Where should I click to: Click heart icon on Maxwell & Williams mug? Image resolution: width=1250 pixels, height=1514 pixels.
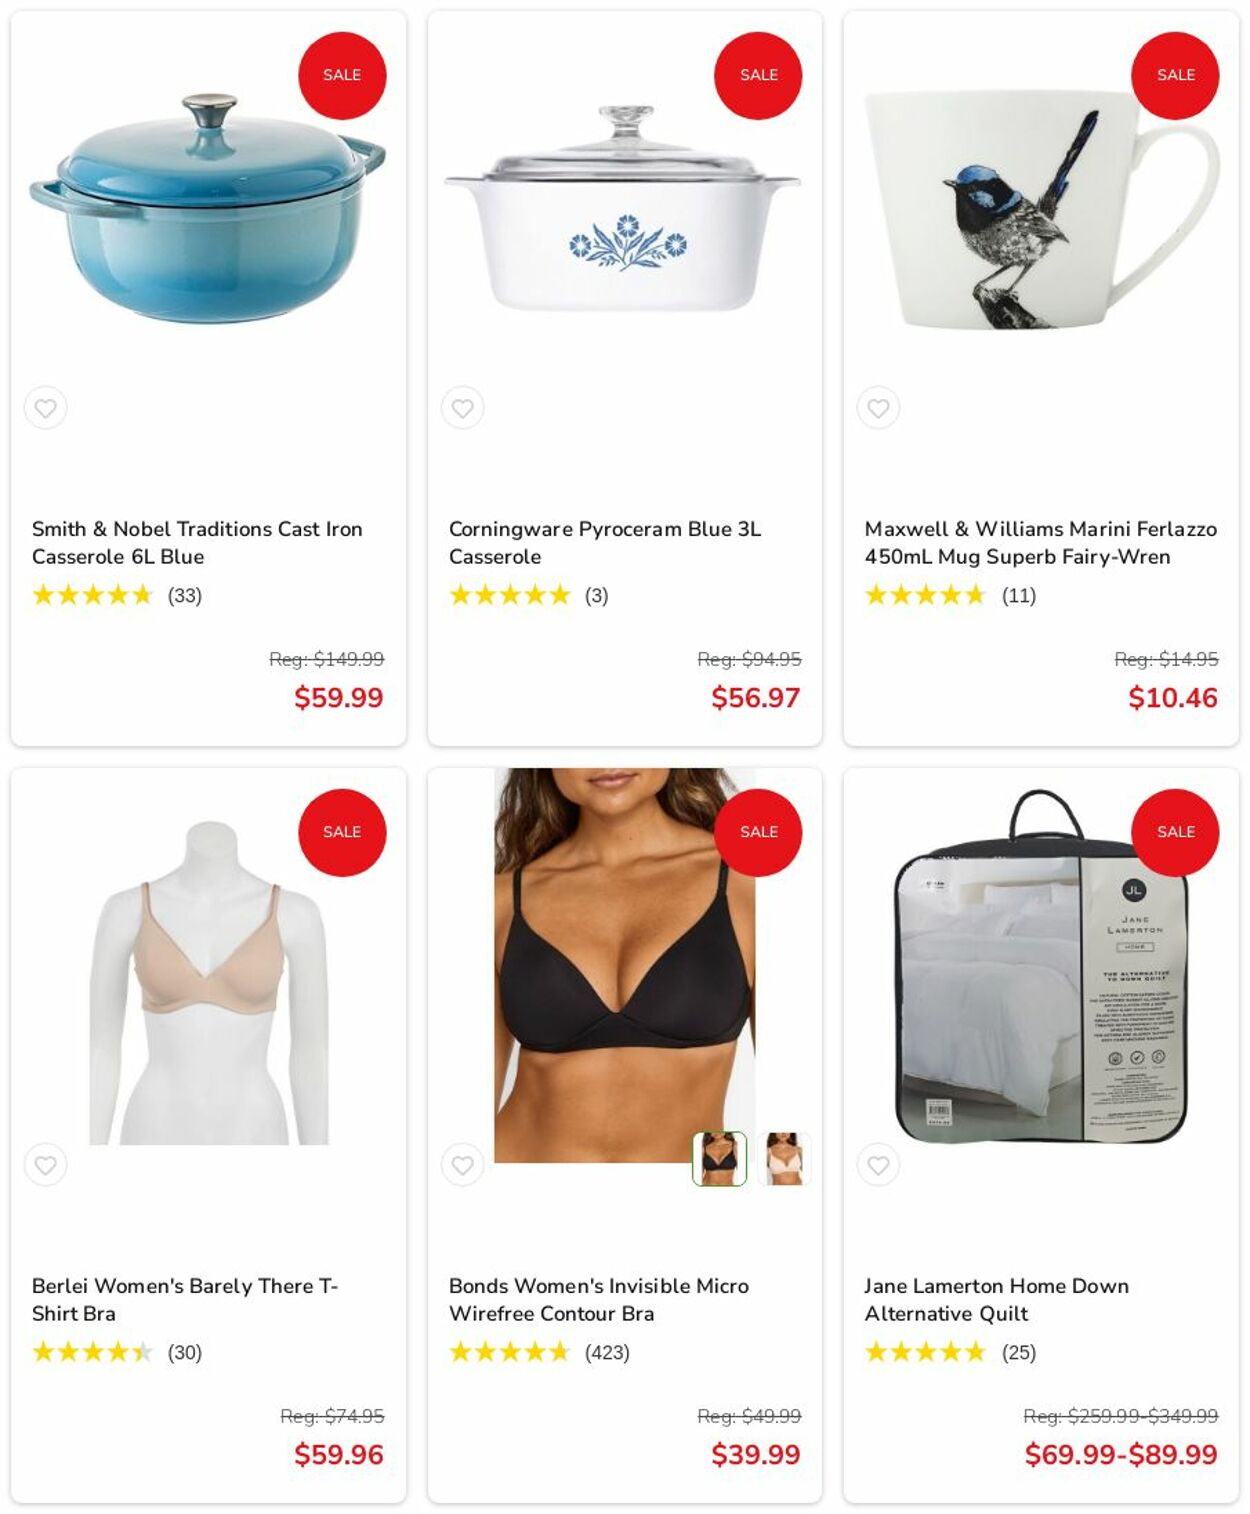click(x=878, y=408)
